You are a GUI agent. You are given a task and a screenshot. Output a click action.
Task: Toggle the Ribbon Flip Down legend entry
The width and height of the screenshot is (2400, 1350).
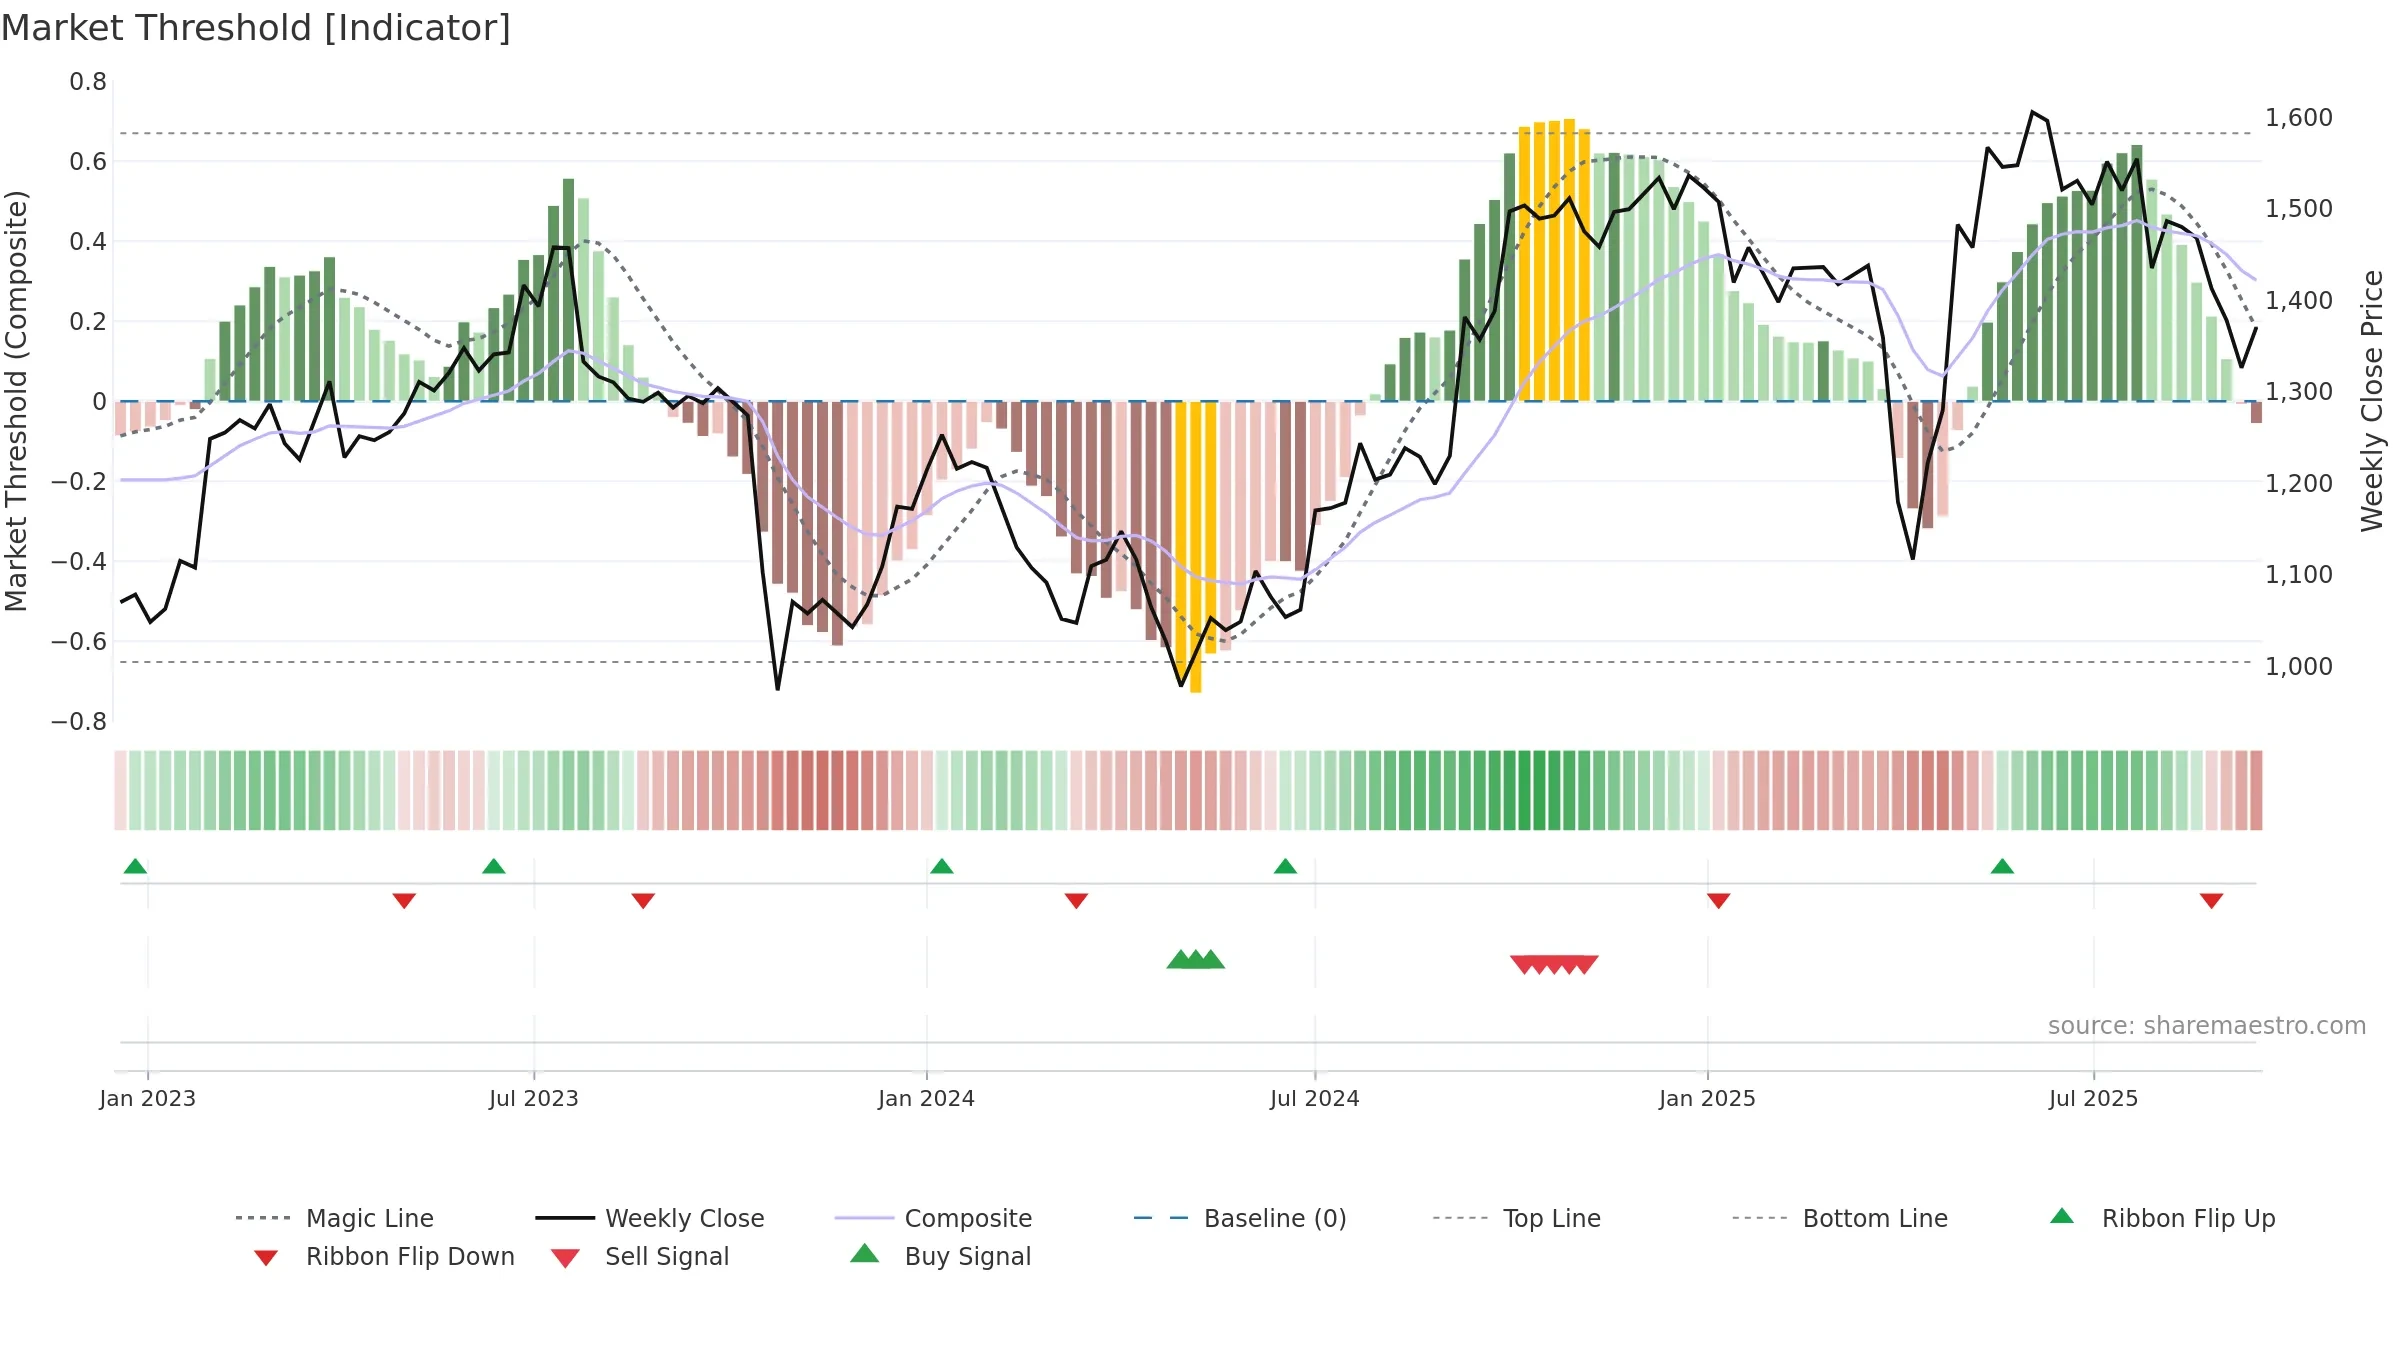(383, 1256)
